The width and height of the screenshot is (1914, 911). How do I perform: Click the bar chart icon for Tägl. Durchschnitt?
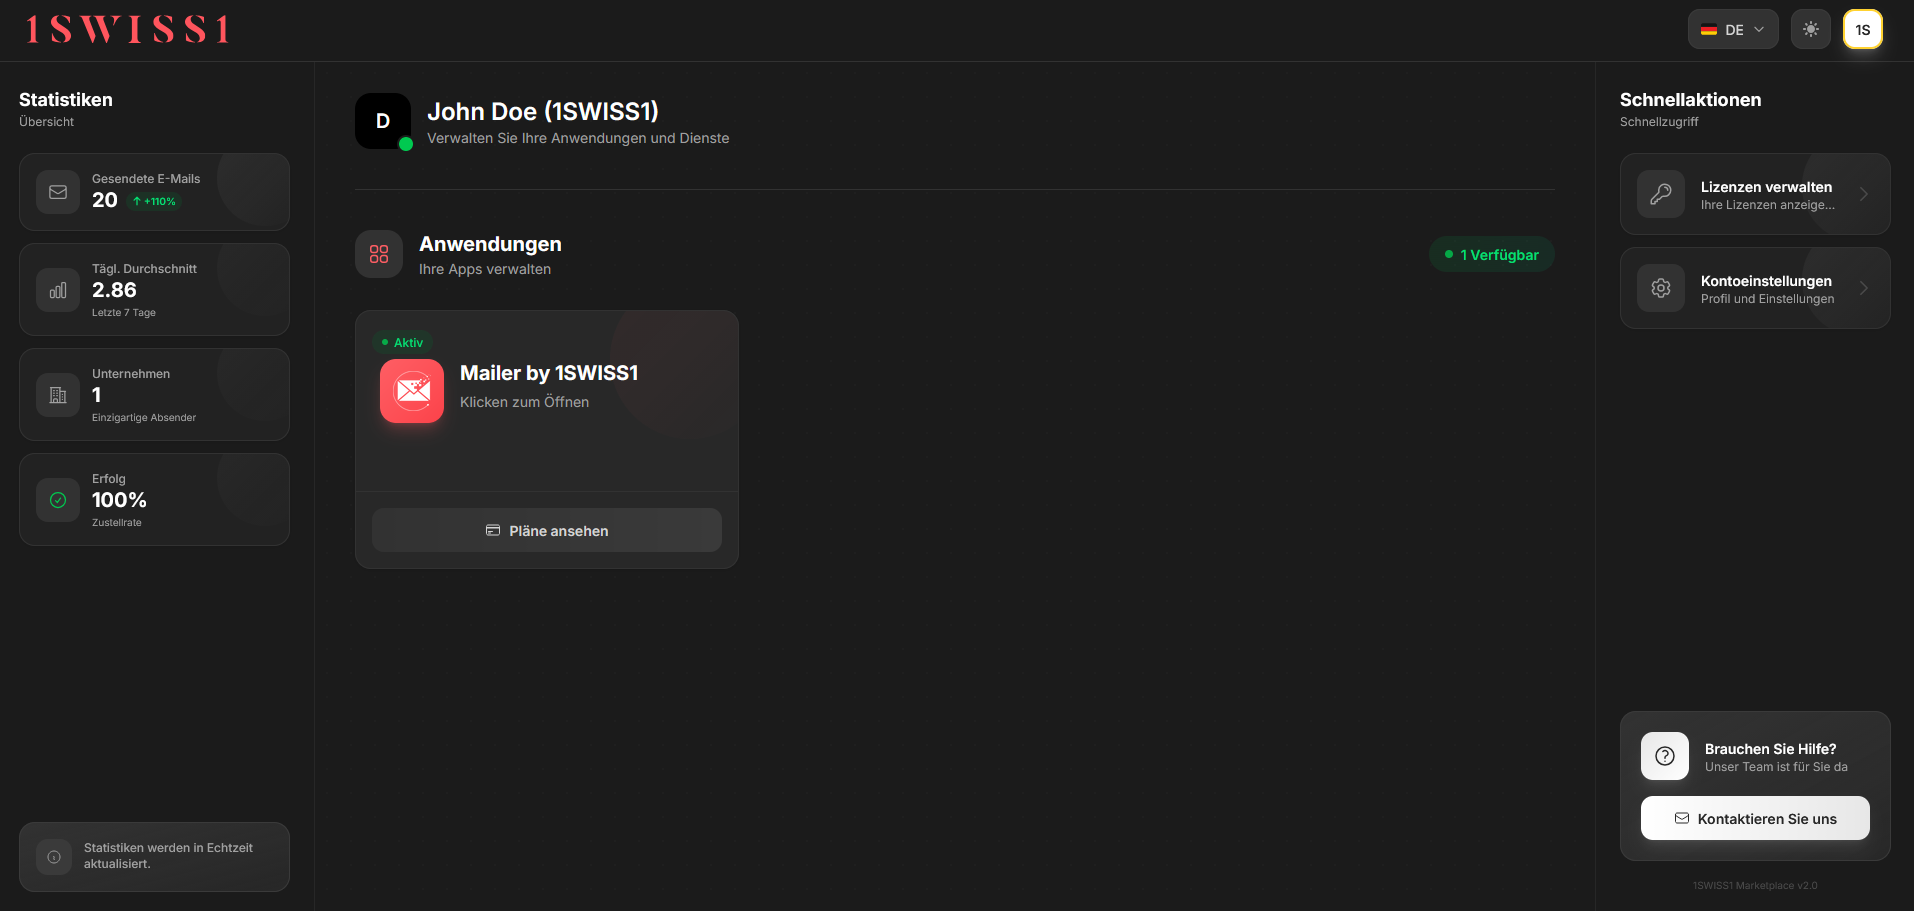click(x=58, y=290)
